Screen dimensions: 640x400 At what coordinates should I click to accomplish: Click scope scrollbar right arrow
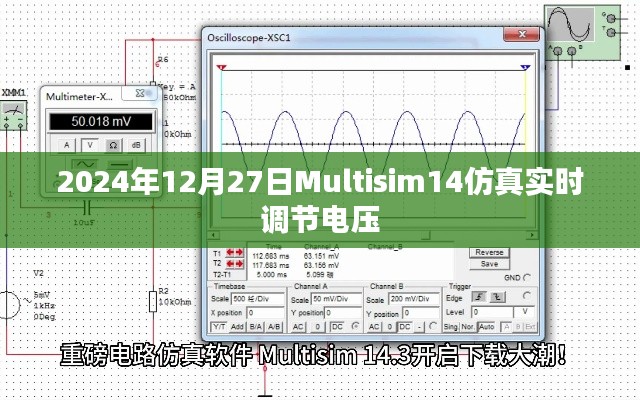(x=532, y=235)
